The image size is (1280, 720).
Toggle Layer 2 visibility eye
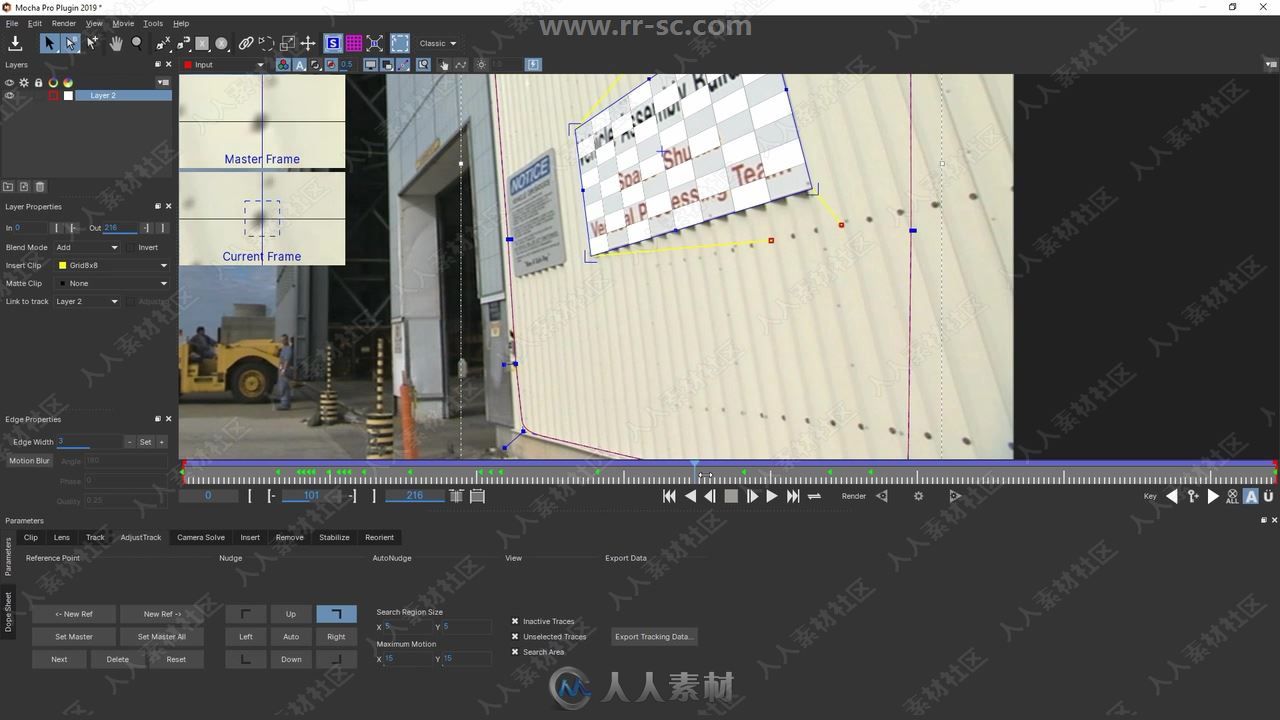point(9,96)
